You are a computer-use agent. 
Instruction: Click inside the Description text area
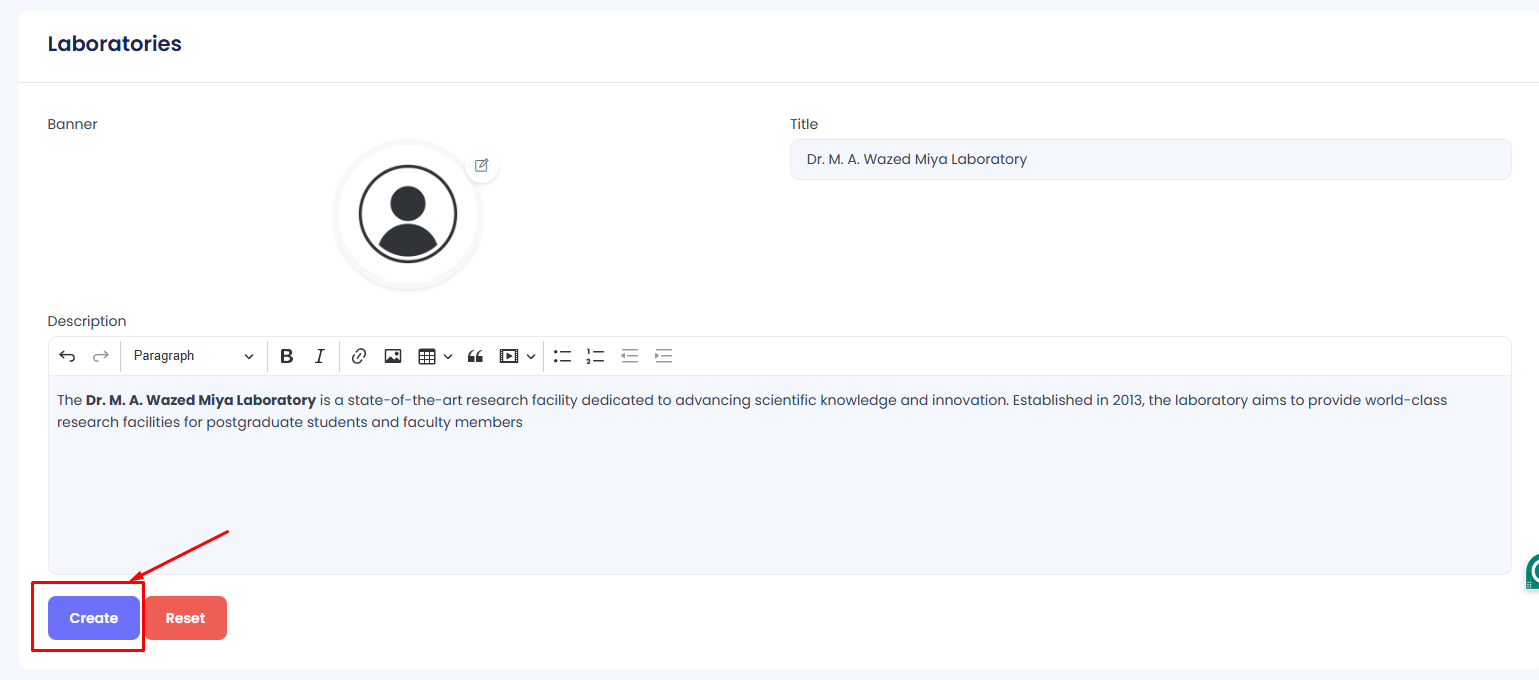780,490
